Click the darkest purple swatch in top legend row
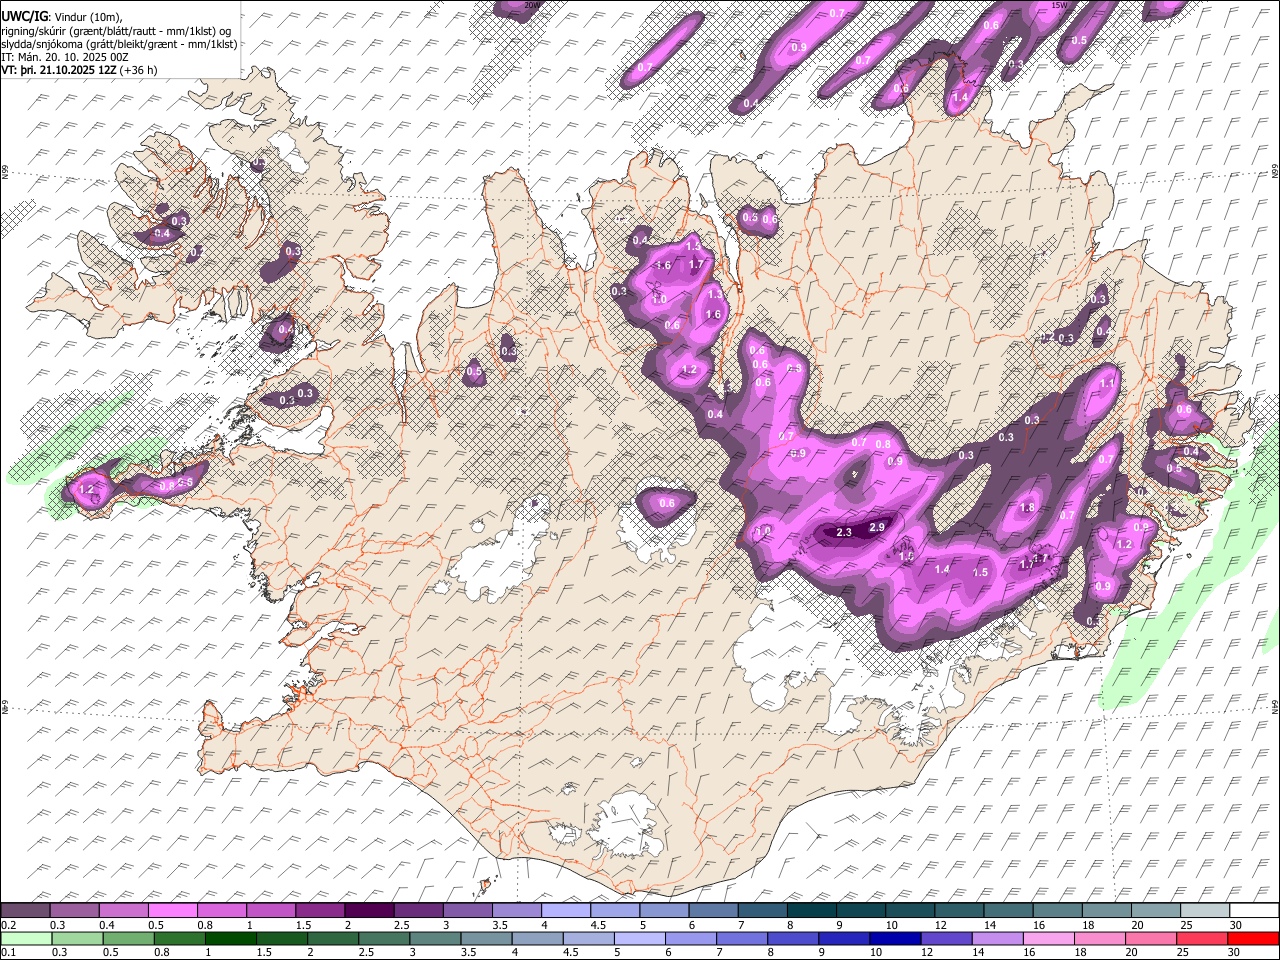This screenshot has width=1280, height=960. [x=369, y=910]
